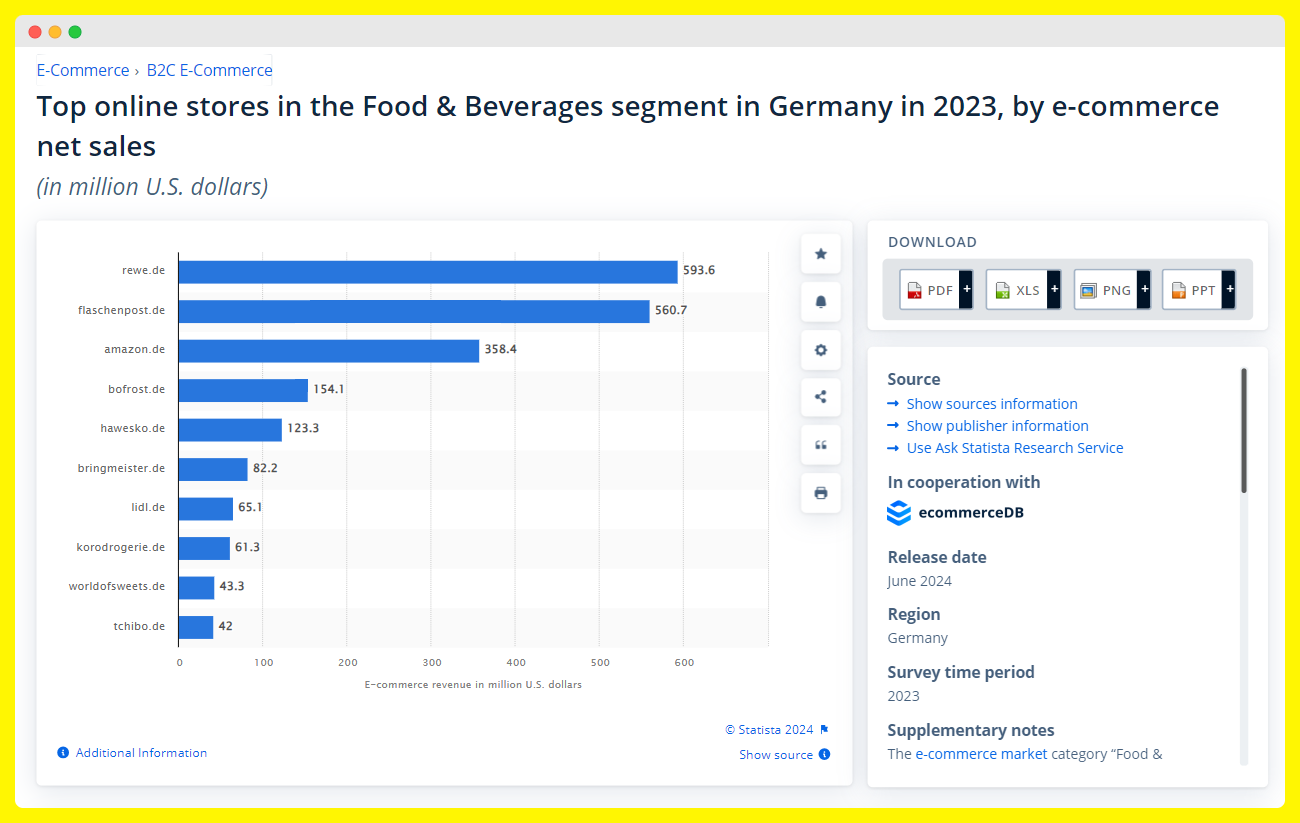Click the yellow minimize window button
This screenshot has width=1300, height=823.
tap(55, 32)
